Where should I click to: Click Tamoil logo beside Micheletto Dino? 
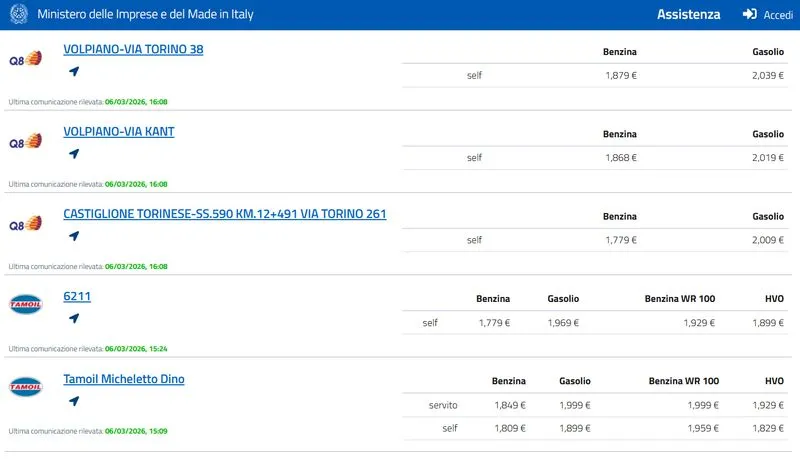click(25, 387)
